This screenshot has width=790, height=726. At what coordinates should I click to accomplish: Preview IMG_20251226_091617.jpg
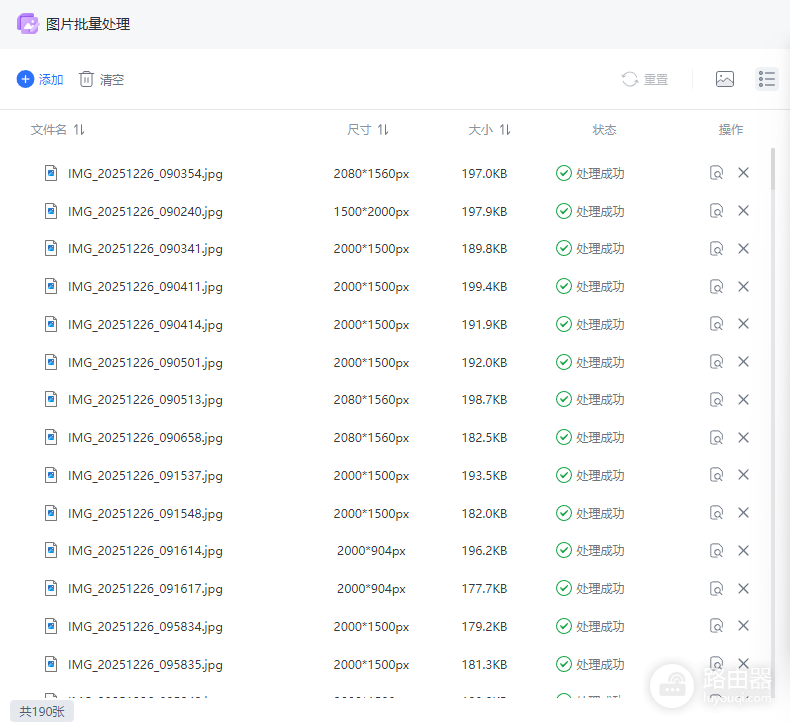point(716,588)
